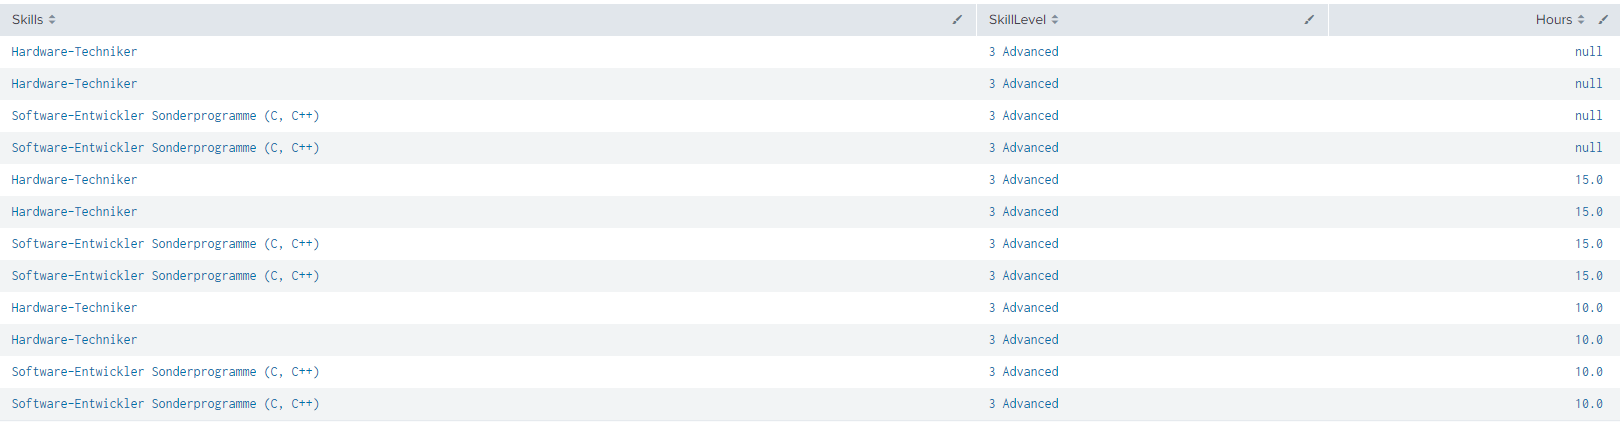Screen dimensions: 1620x423
Task: Click the first 10.0 Hours value
Action: point(1588,308)
